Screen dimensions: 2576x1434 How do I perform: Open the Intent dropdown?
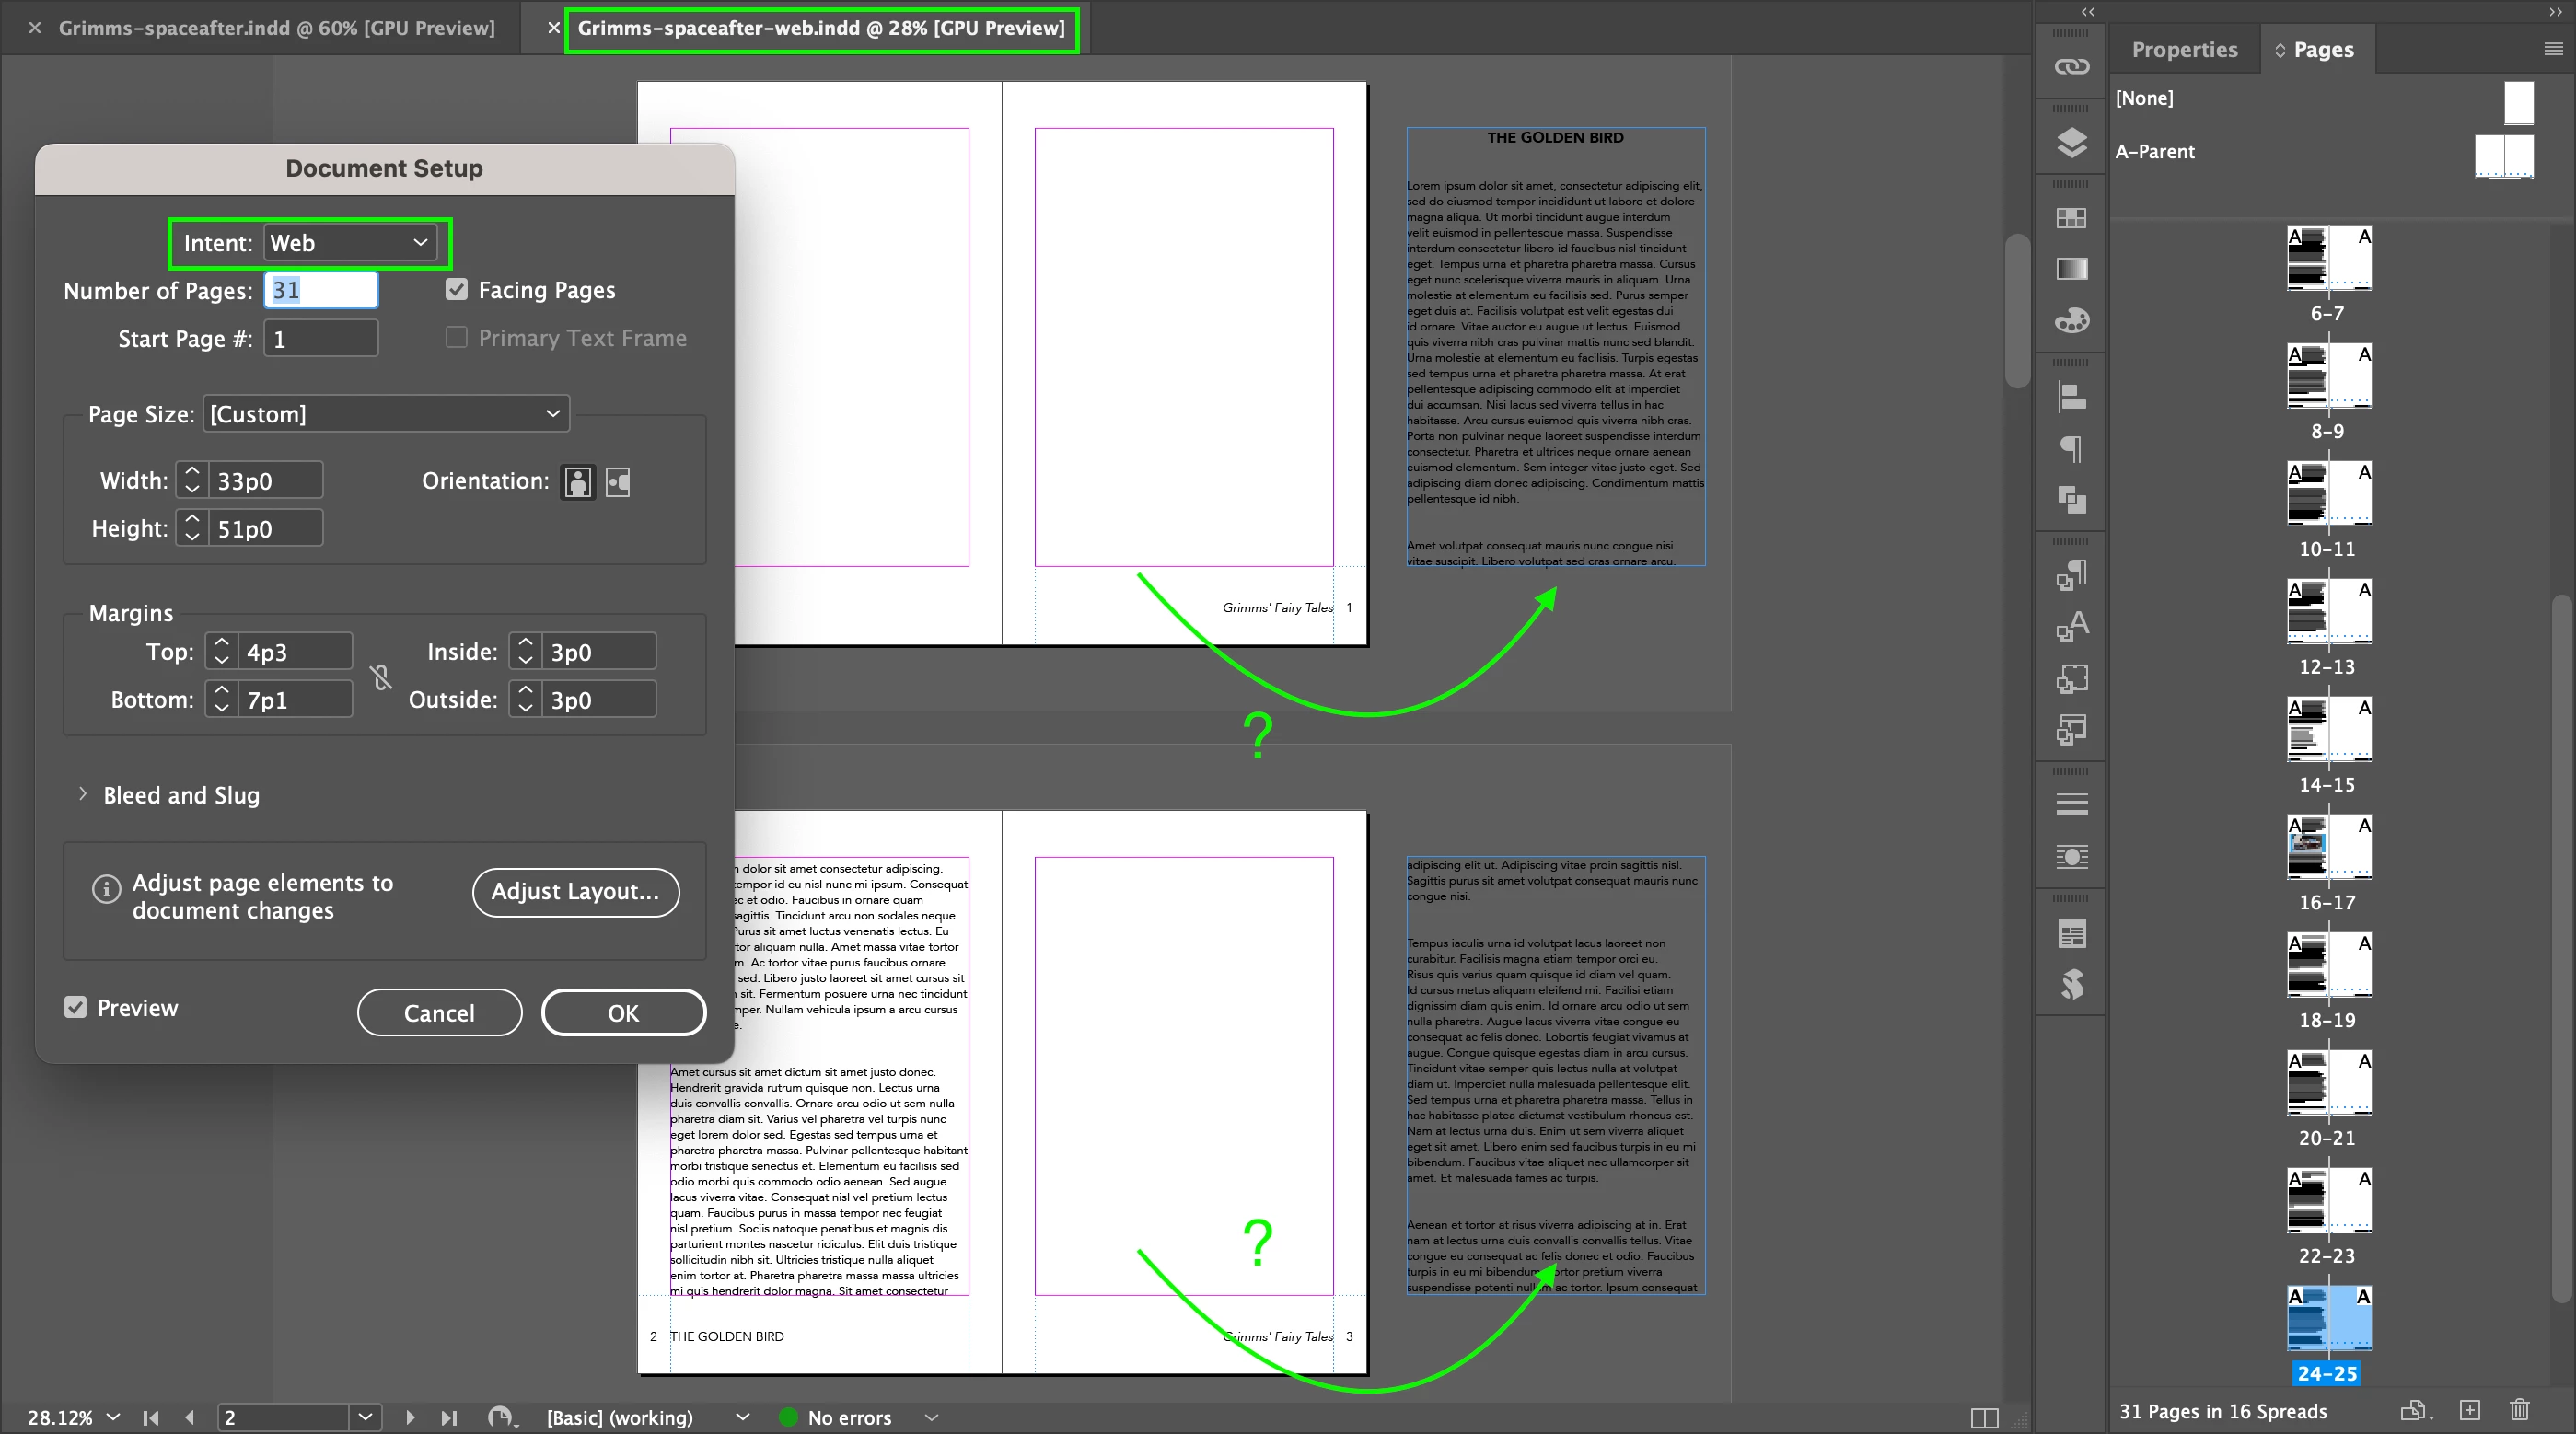[x=350, y=243]
